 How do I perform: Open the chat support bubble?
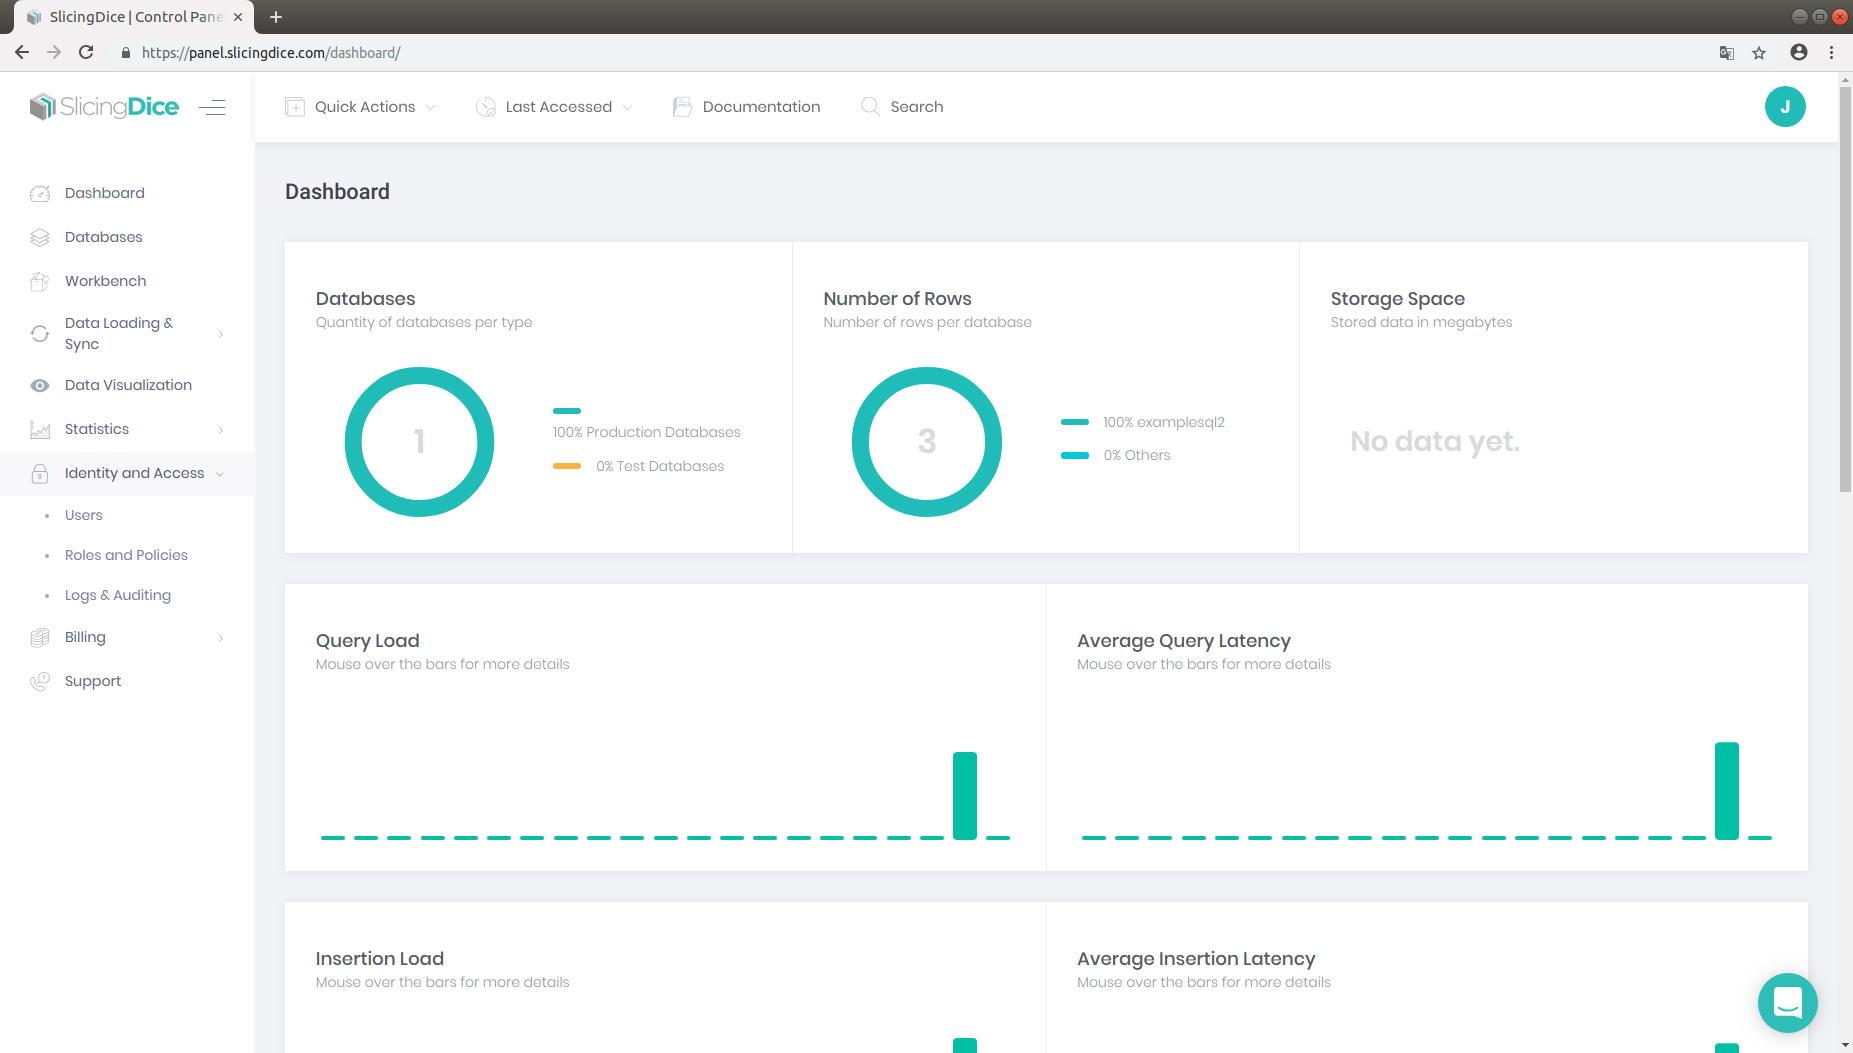(x=1787, y=1002)
